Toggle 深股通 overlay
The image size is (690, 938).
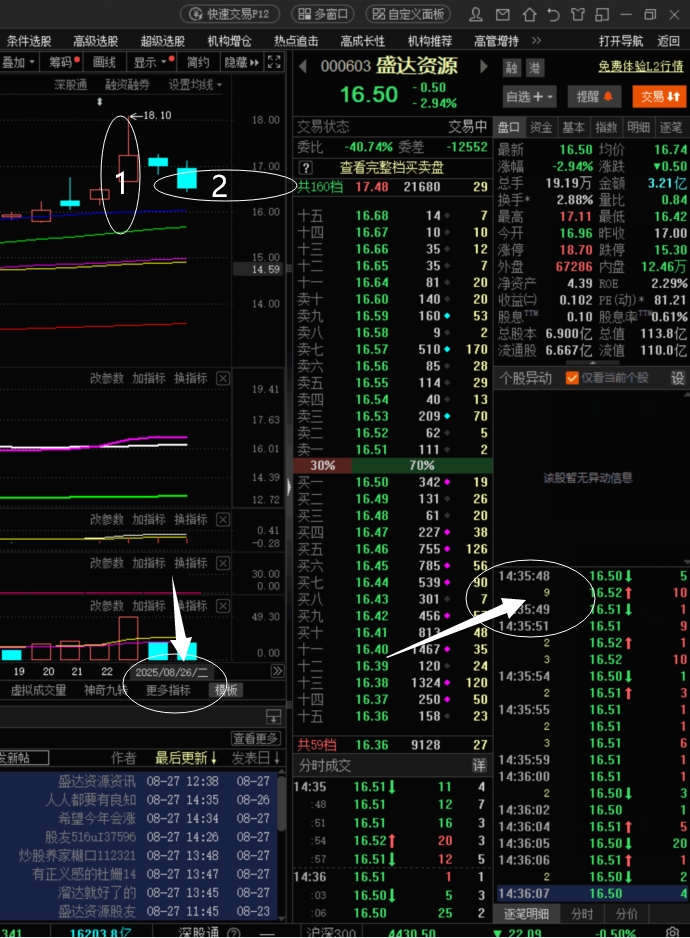pyautogui.click(x=71, y=85)
